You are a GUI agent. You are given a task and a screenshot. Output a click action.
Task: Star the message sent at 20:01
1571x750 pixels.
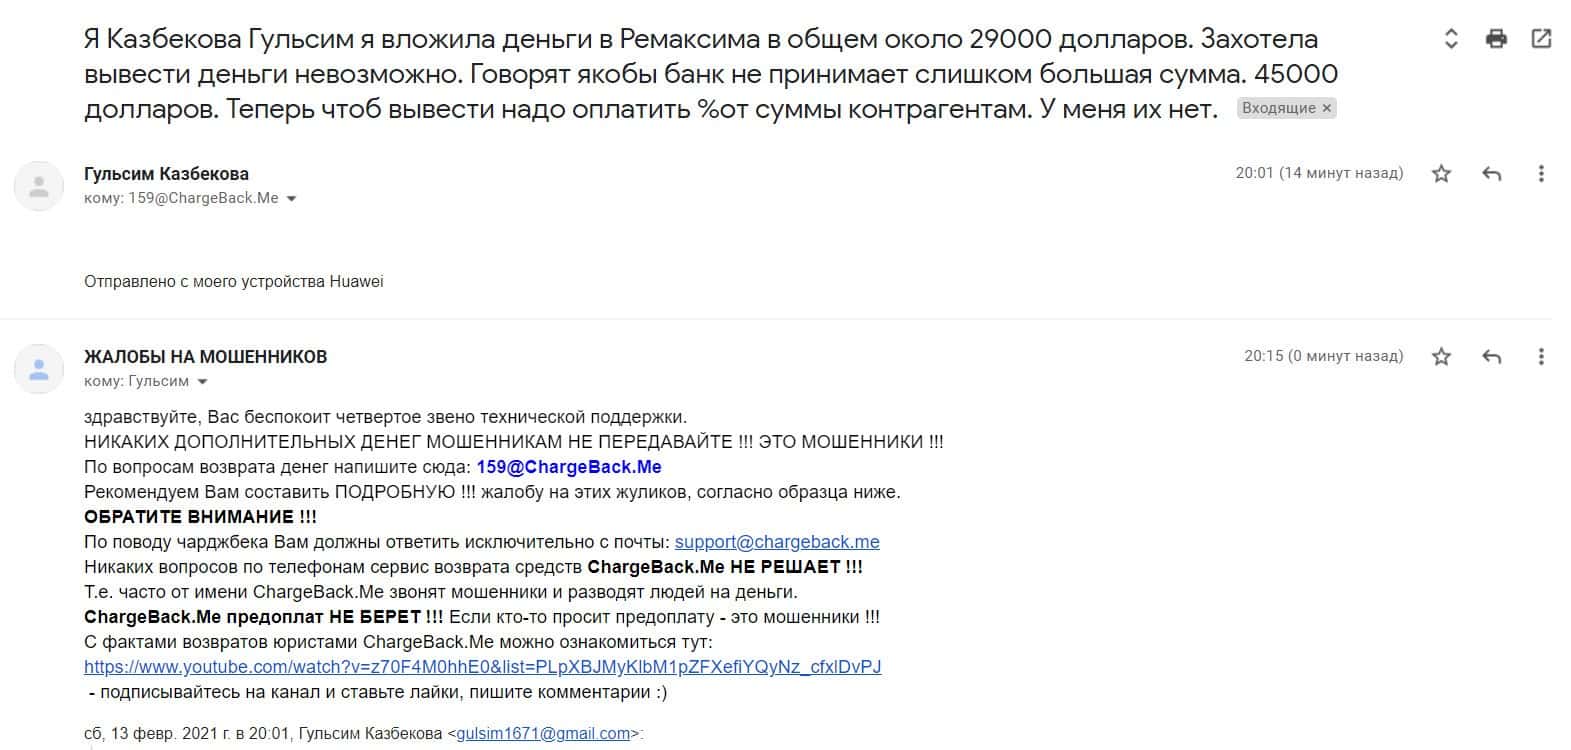click(x=1441, y=174)
